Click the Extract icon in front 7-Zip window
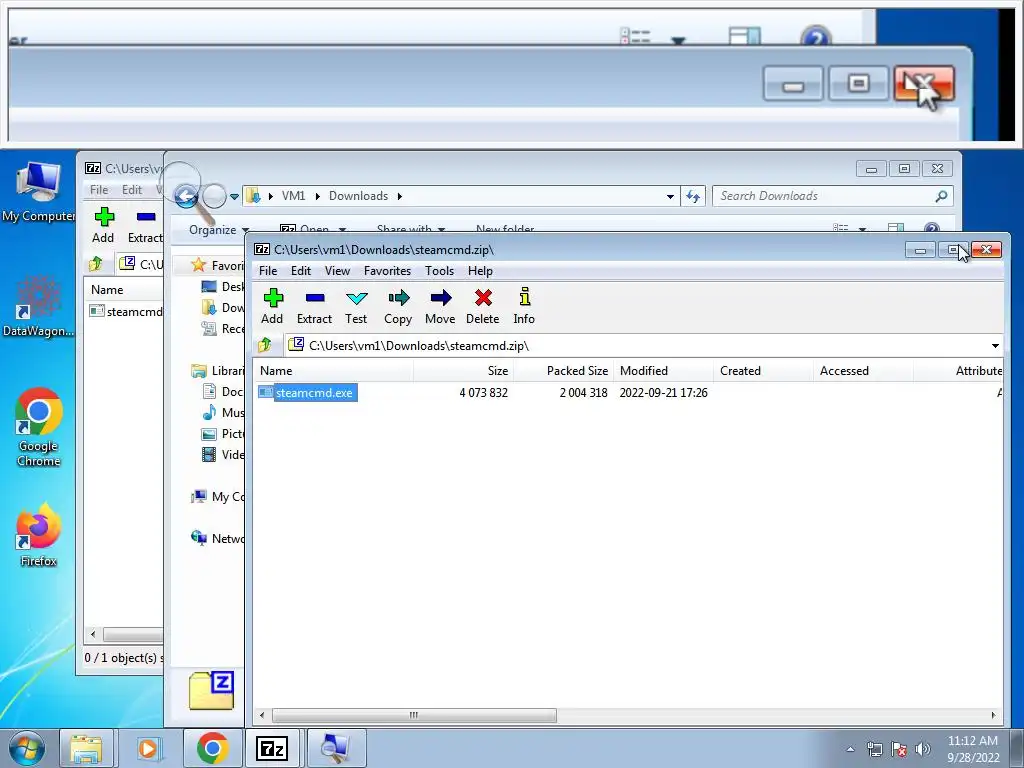Viewport: 1024px width, 768px height. click(x=314, y=306)
